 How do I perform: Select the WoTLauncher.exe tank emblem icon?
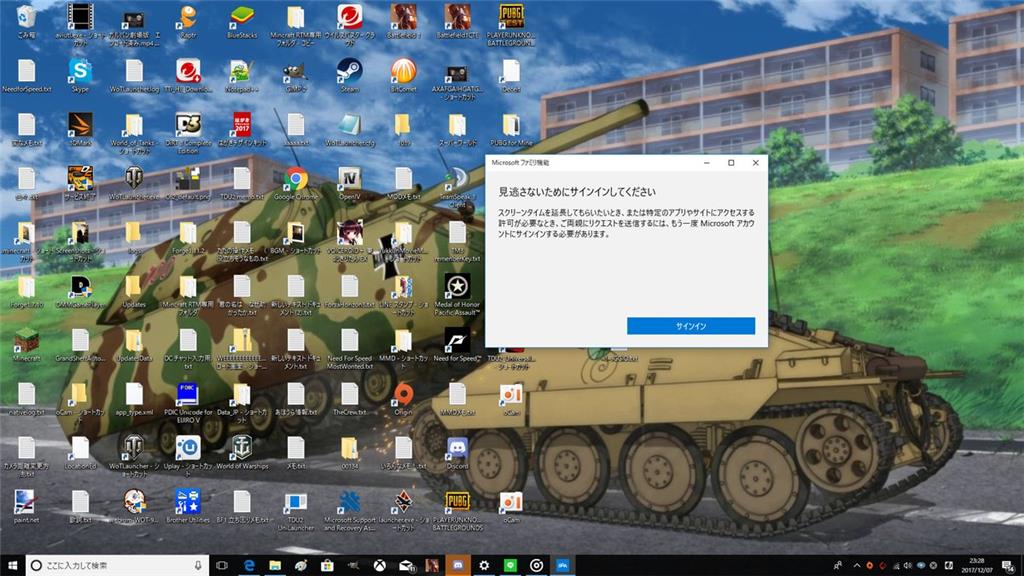tap(134, 184)
